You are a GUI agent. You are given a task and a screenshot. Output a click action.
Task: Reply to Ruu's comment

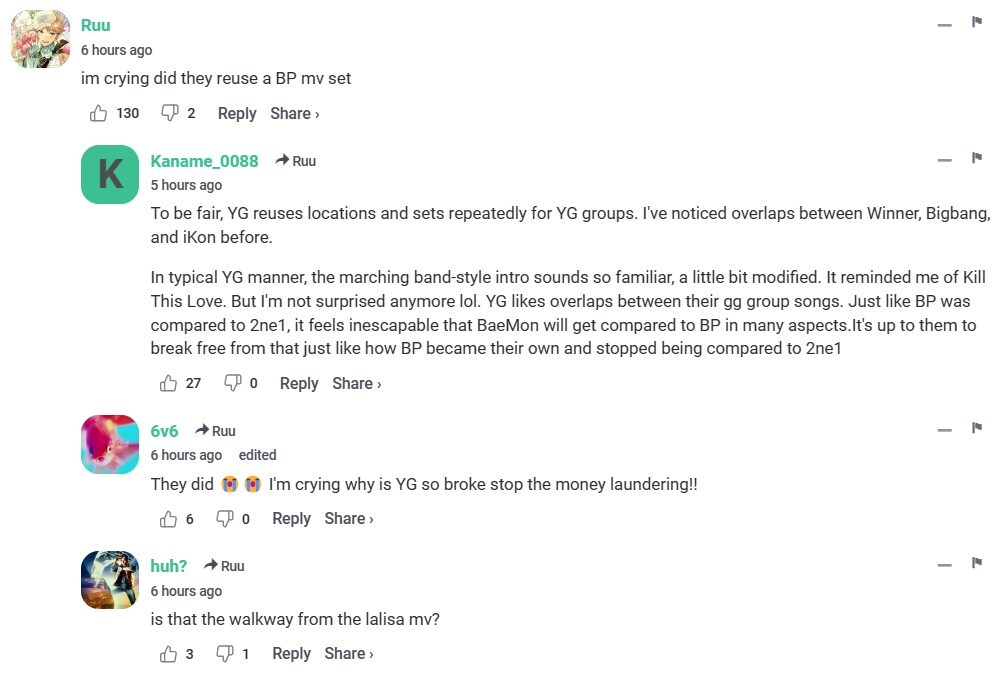pyautogui.click(x=237, y=114)
